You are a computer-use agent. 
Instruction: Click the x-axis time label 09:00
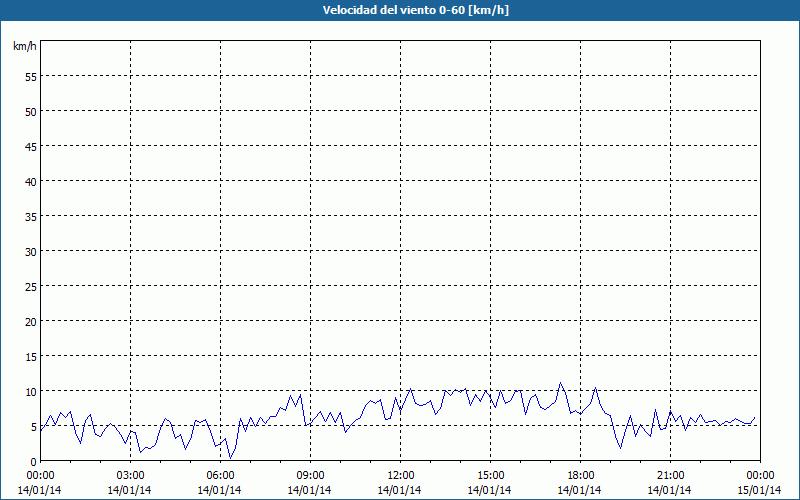310,476
